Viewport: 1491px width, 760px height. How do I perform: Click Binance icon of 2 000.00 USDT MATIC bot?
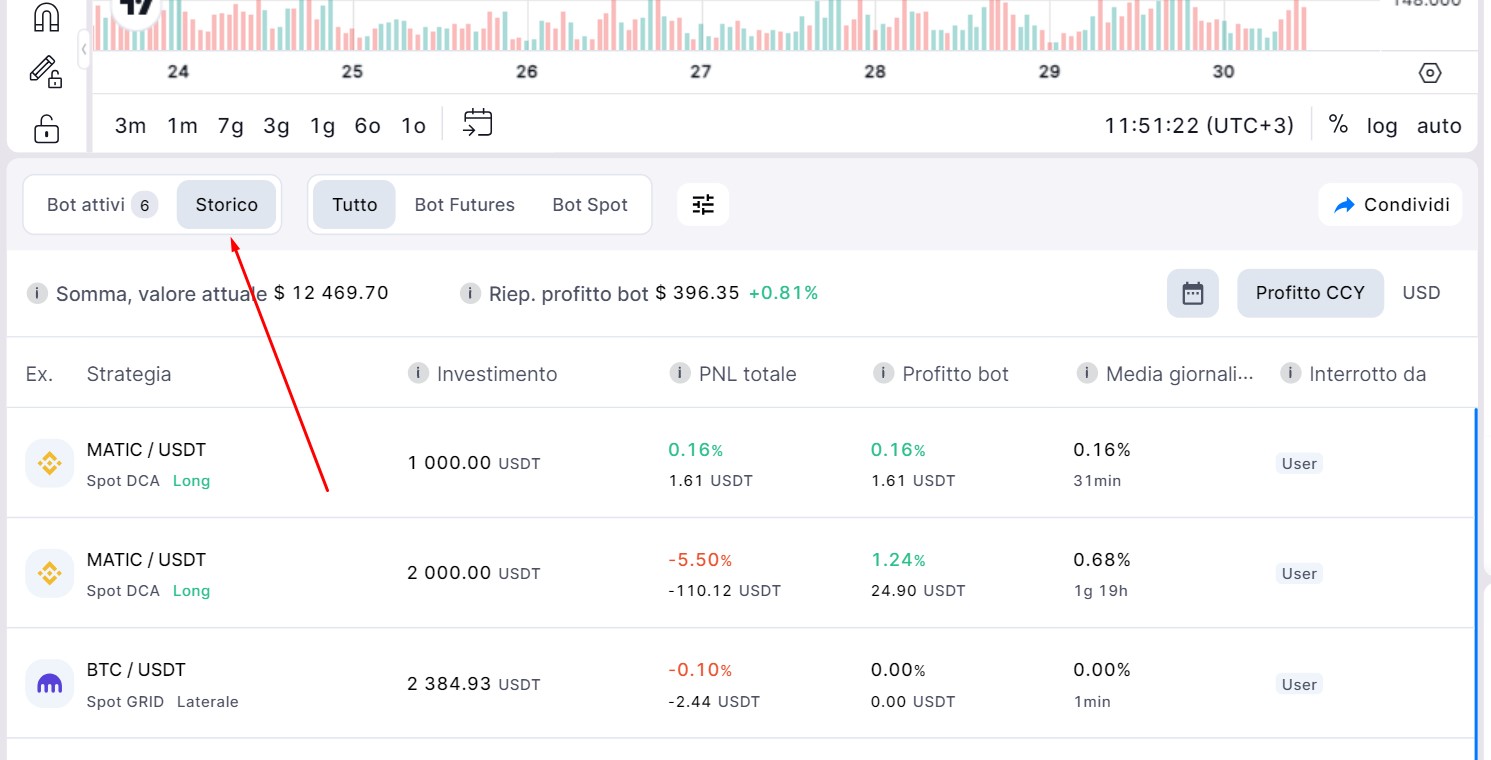point(49,573)
